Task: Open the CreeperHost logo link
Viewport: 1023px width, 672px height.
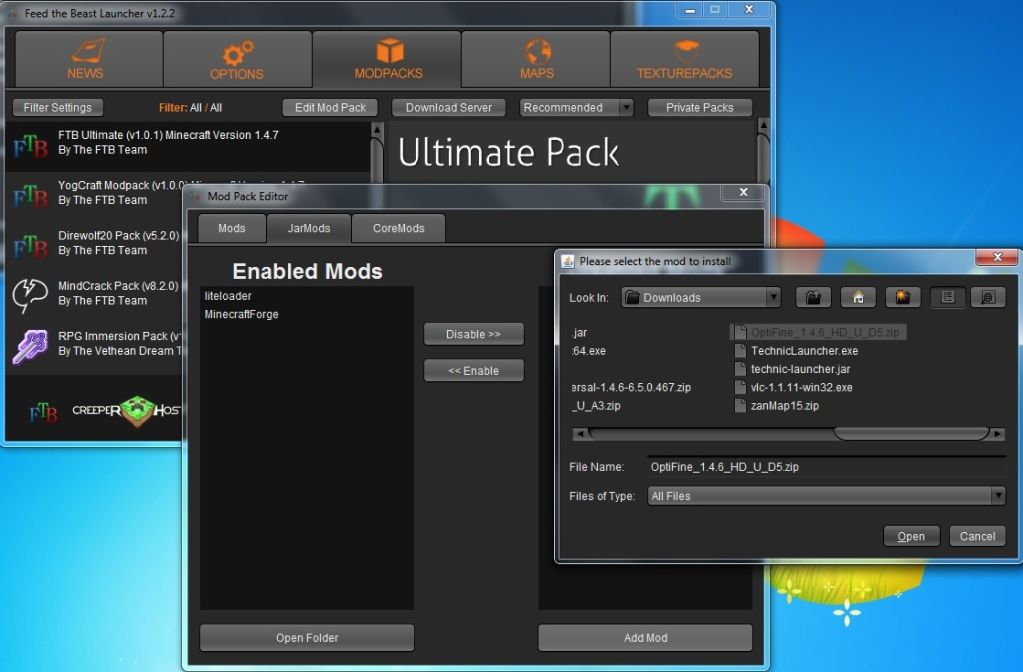Action: point(125,411)
